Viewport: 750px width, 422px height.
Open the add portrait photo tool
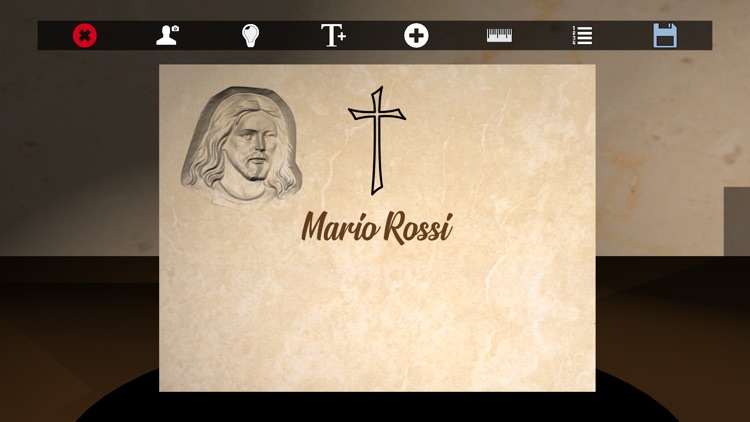tap(167, 35)
